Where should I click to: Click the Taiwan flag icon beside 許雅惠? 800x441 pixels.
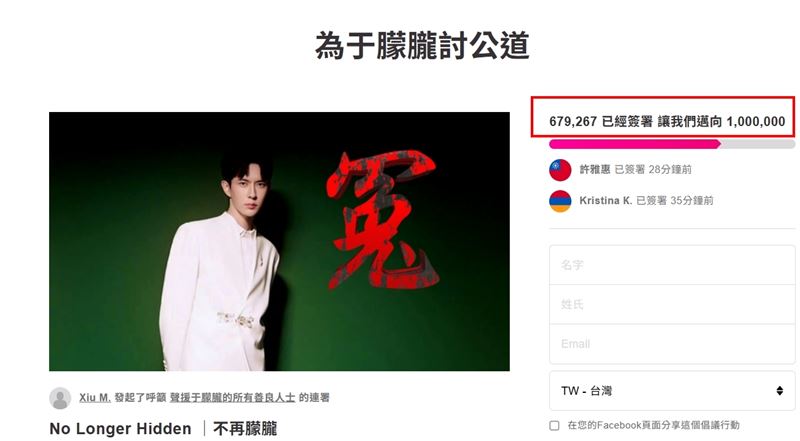point(560,170)
